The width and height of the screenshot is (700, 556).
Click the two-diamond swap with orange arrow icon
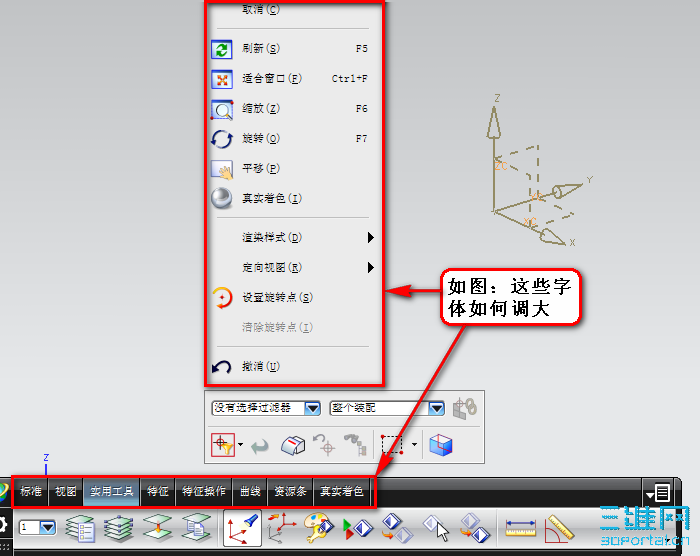[x=397, y=528]
